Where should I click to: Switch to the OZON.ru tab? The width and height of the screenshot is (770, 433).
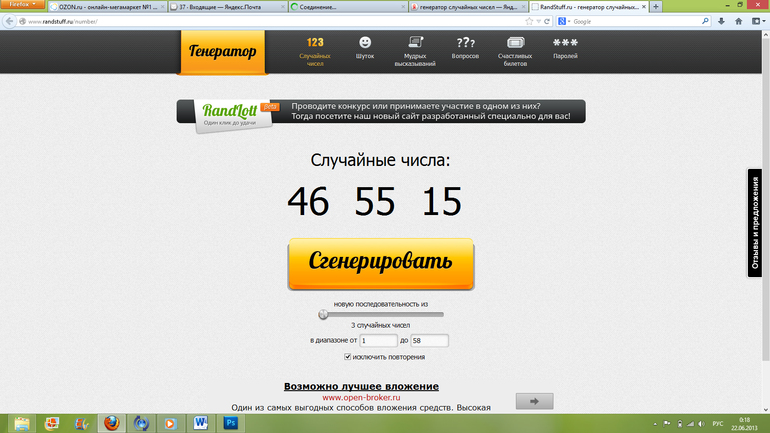100,6
